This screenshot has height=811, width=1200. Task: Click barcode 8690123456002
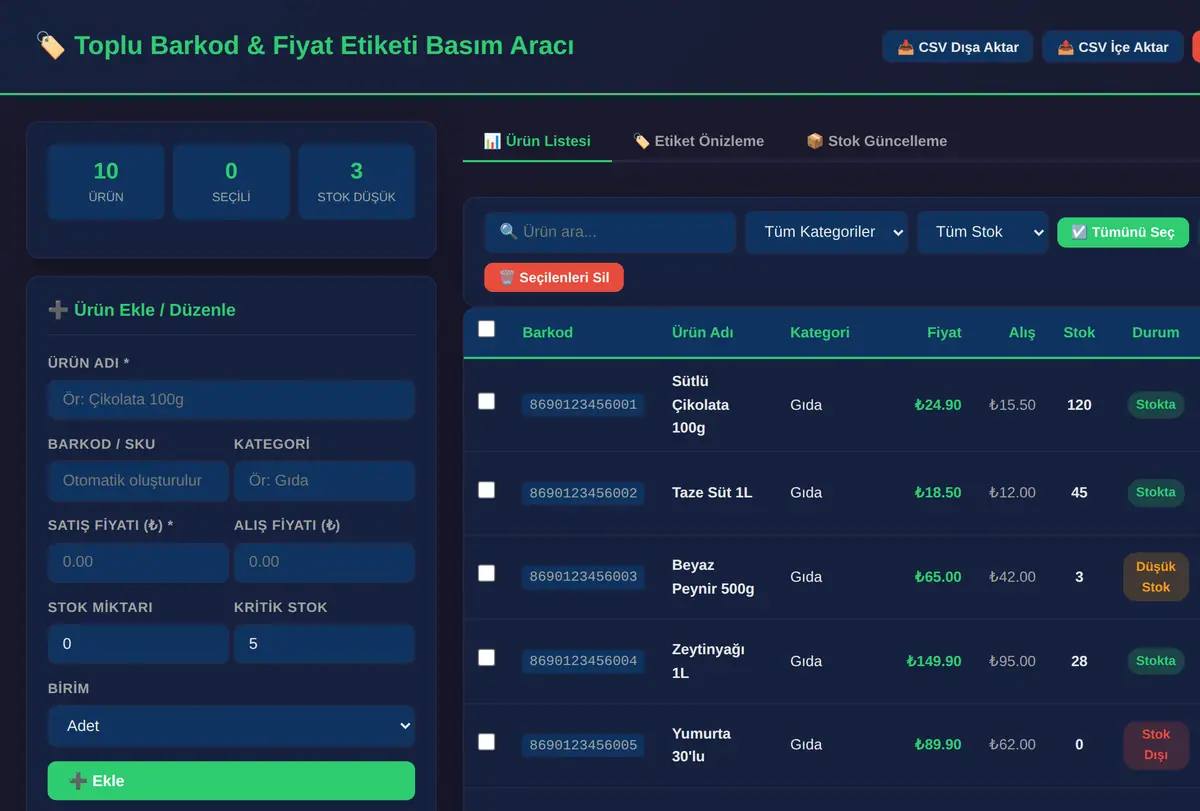click(583, 493)
